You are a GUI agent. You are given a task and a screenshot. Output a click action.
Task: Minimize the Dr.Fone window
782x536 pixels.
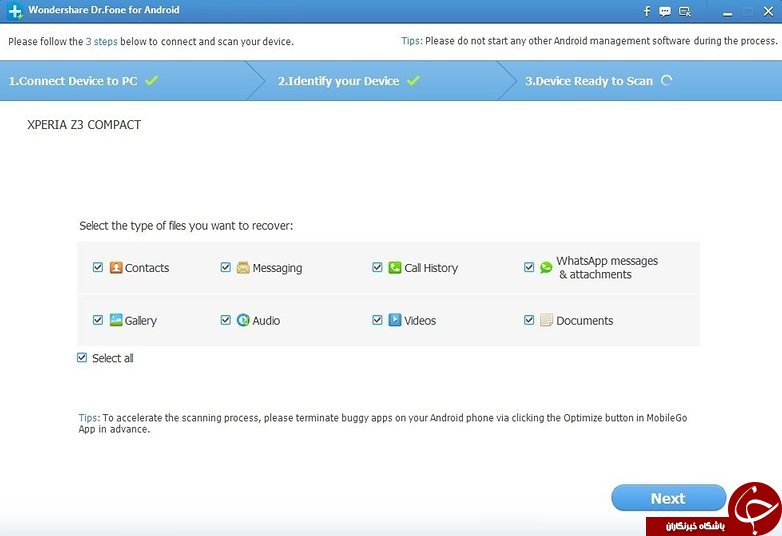coord(728,12)
